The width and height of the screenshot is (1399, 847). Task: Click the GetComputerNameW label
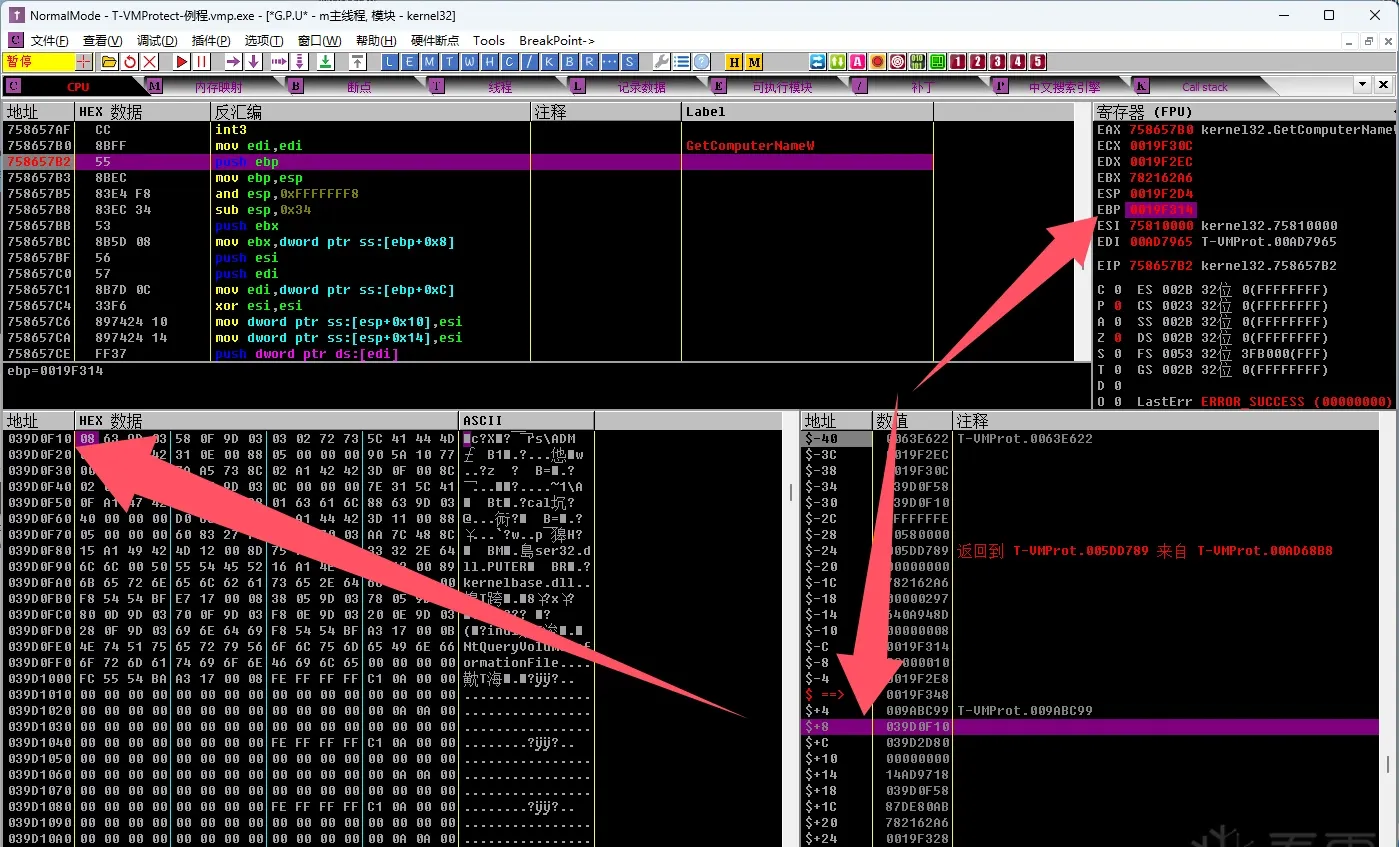(x=750, y=146)
